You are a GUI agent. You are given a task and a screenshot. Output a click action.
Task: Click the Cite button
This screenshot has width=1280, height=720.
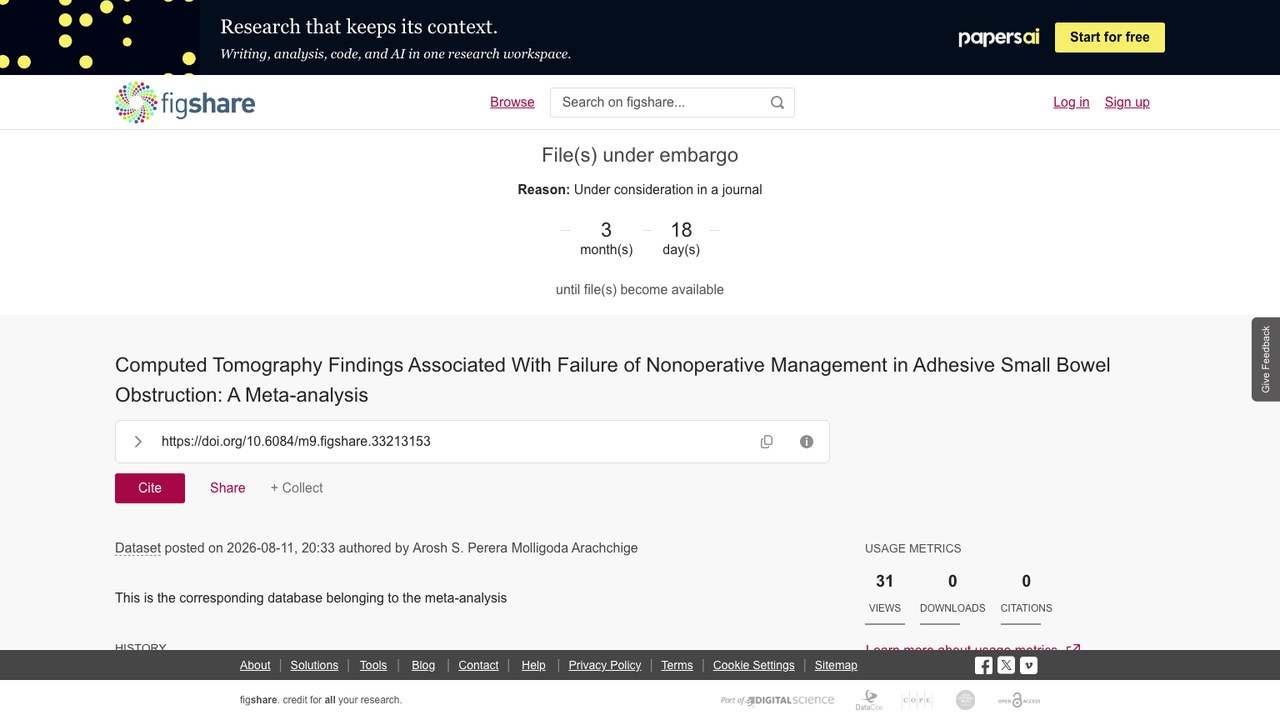click(x=150, y=488)
